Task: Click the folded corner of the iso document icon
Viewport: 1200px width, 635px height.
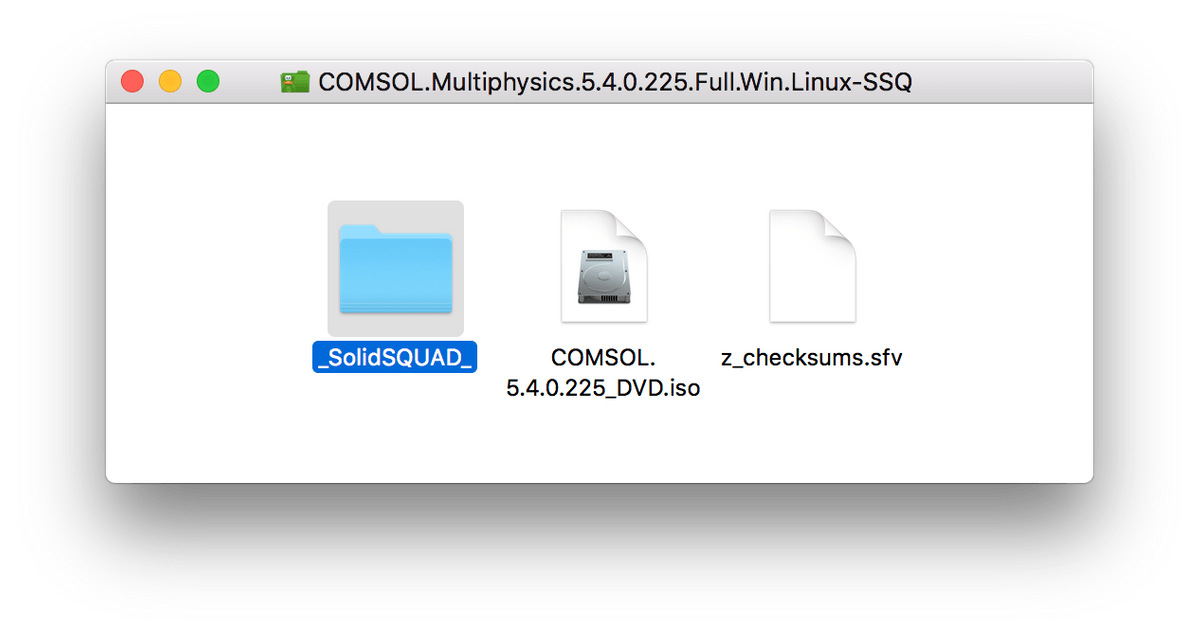Action: click(632, 225)
